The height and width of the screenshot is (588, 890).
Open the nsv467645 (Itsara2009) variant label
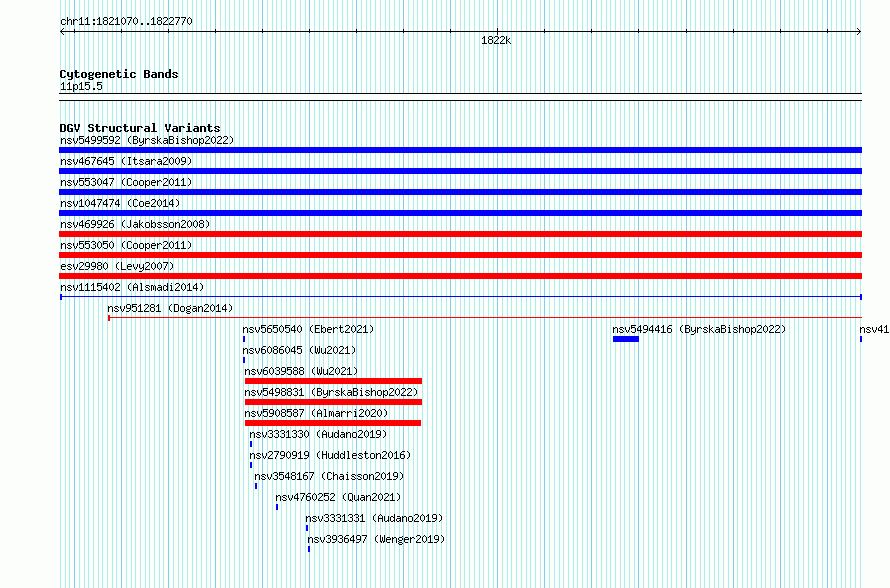click(126, 161)
